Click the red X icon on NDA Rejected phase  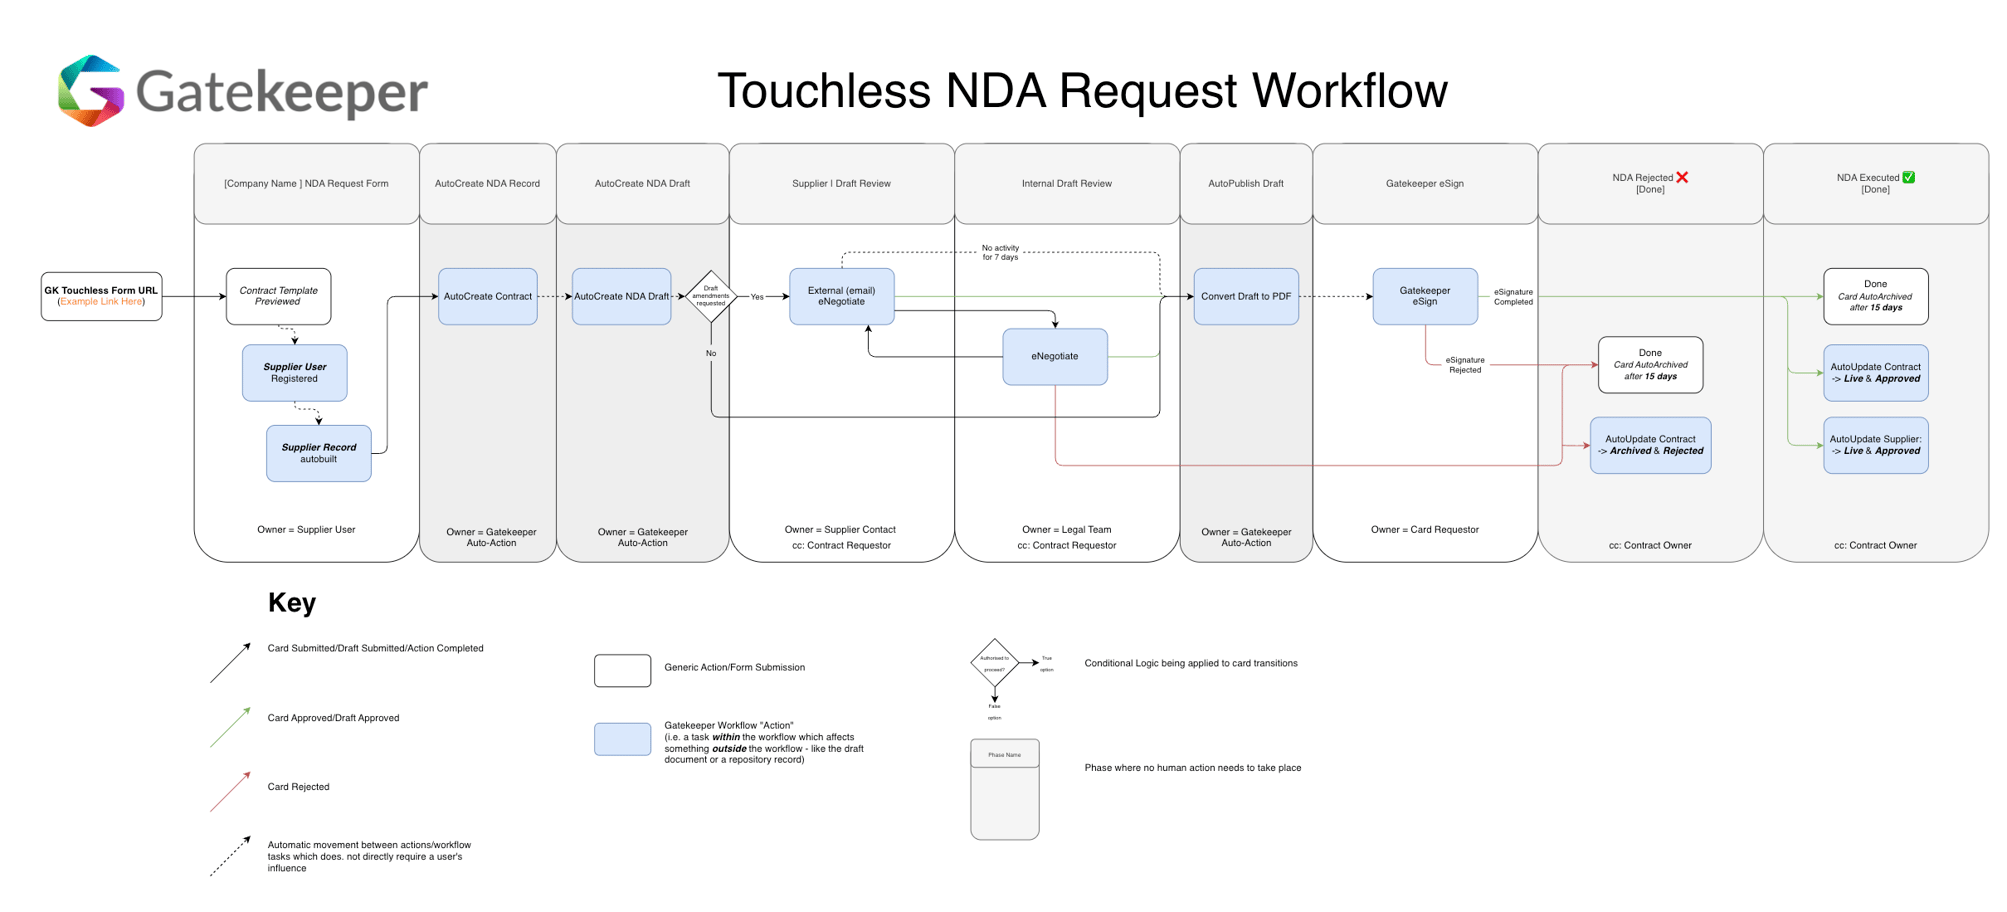[1683, 177]
